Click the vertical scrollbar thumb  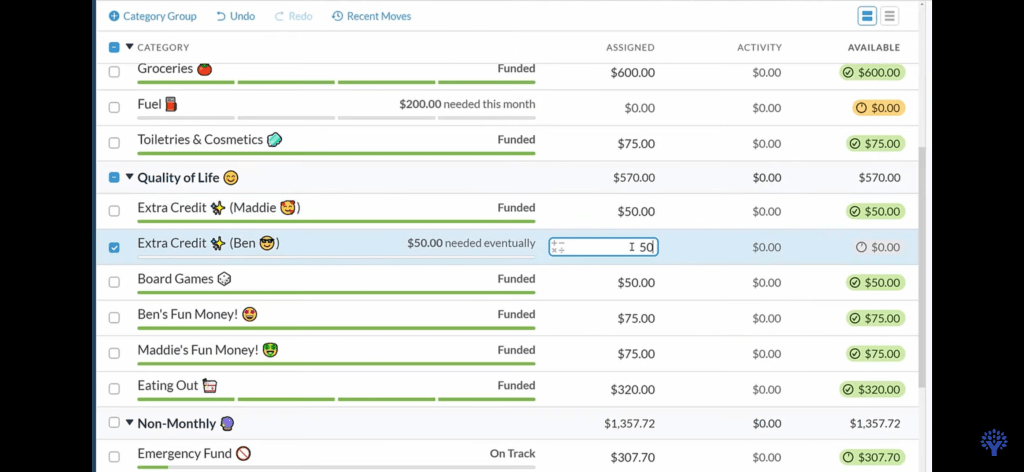point(921,266)
